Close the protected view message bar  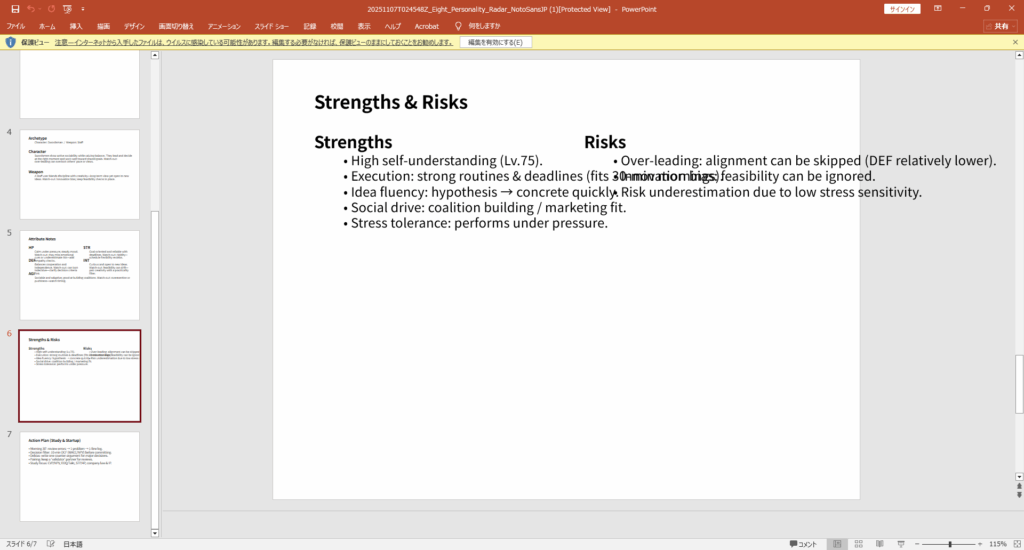click(x=1015, y=42)
